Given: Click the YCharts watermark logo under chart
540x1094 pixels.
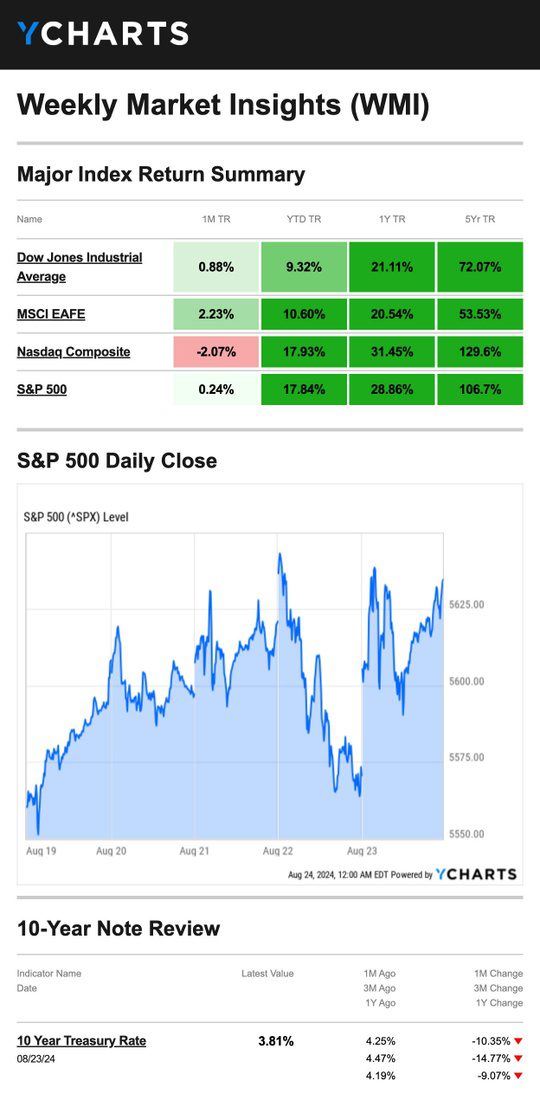Looking at the screenshot, I should click(477, 874).
